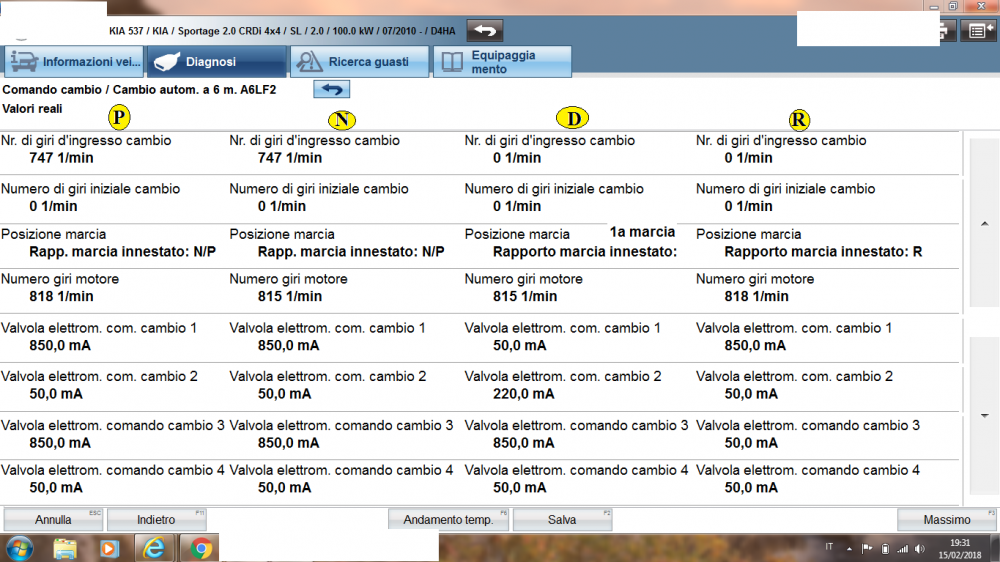The width and height of the screenshot is (1000, 562).
Task: Click the Salva button
Action: point(562,520)
